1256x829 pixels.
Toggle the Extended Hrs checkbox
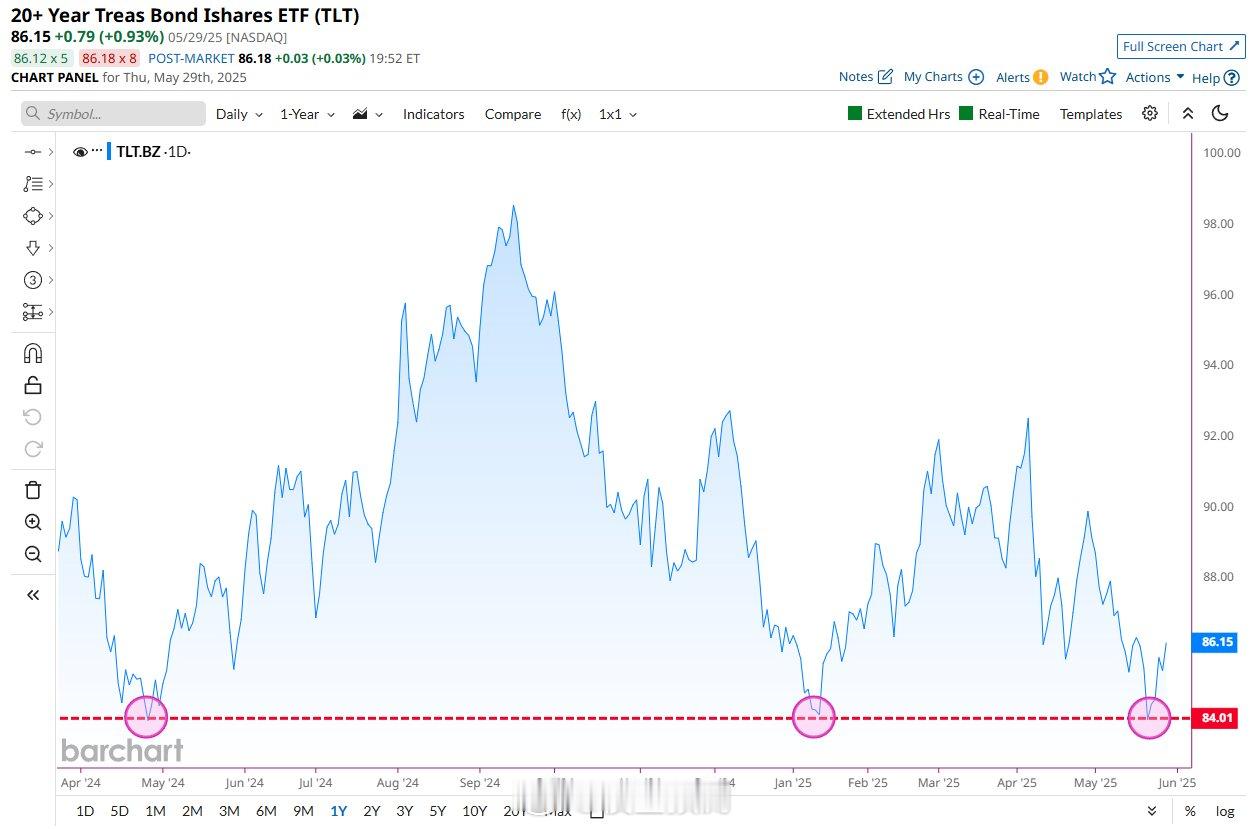854,114
